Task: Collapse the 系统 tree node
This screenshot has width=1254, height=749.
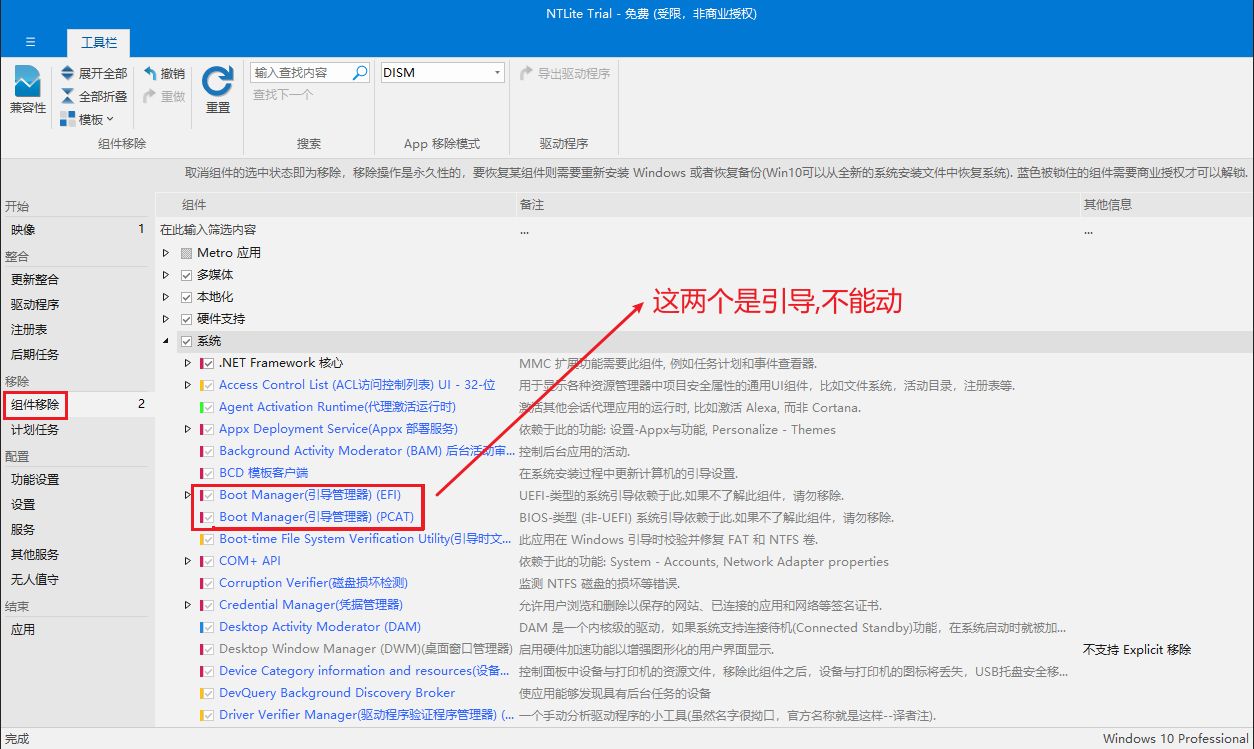Action: [x=166, y=341]
